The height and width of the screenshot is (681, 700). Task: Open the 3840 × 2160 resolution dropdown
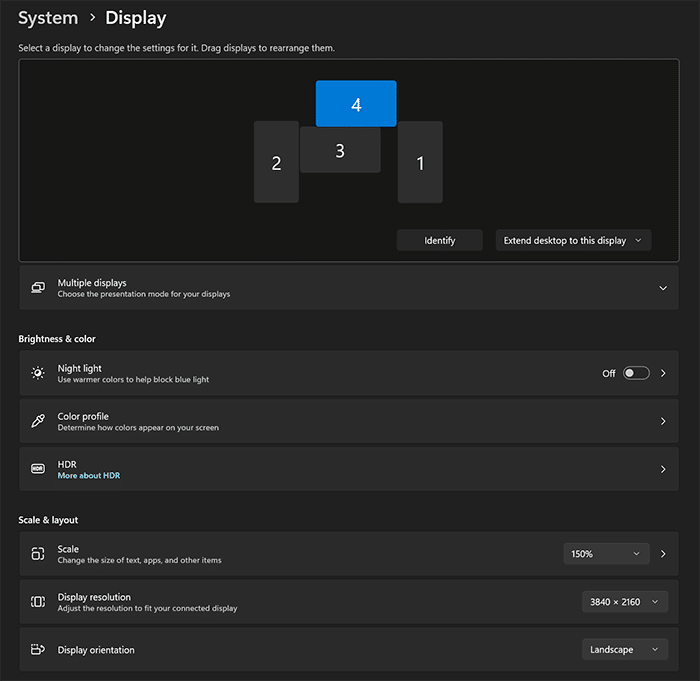coord(624,602)
